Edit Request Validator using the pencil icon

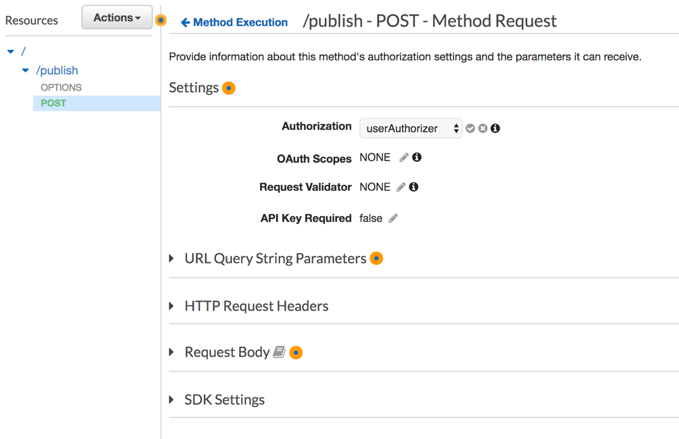point(401,187)
